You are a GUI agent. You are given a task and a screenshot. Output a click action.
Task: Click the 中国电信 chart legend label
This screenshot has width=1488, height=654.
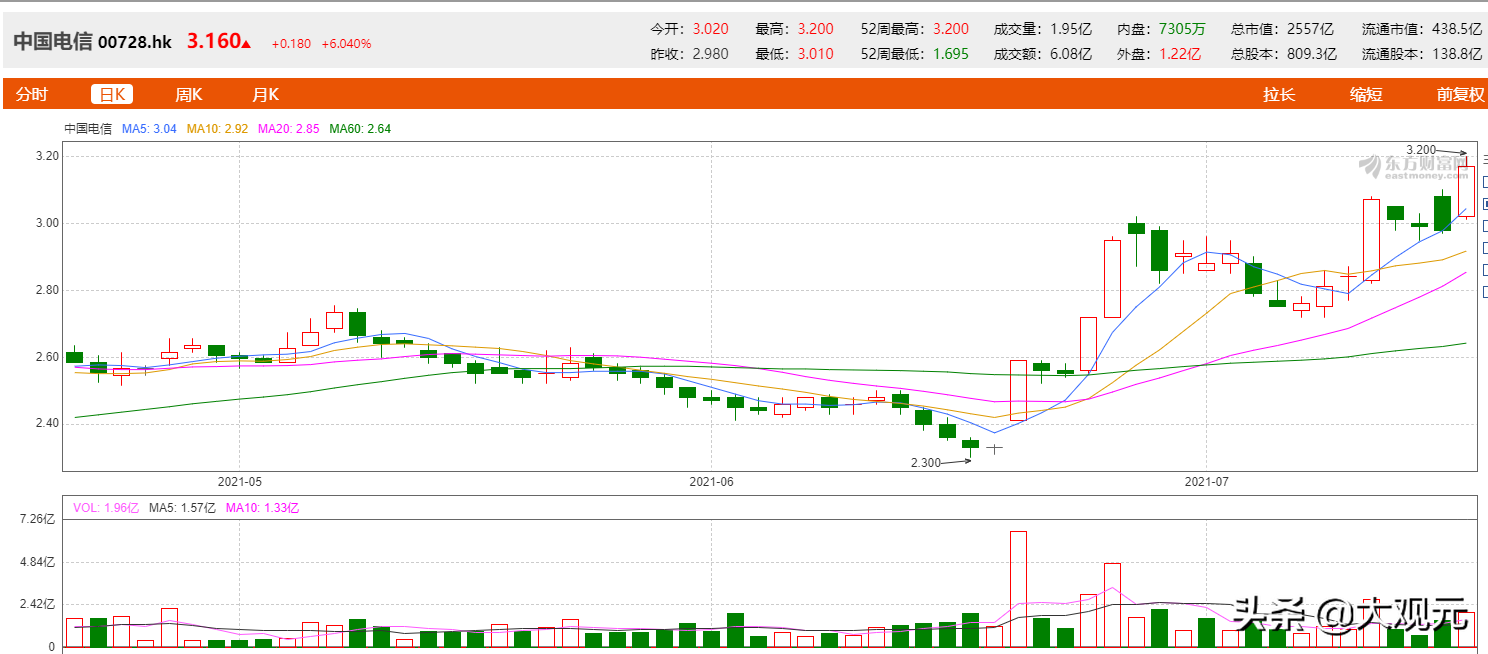pyautogui.click(x=88, y=128)
